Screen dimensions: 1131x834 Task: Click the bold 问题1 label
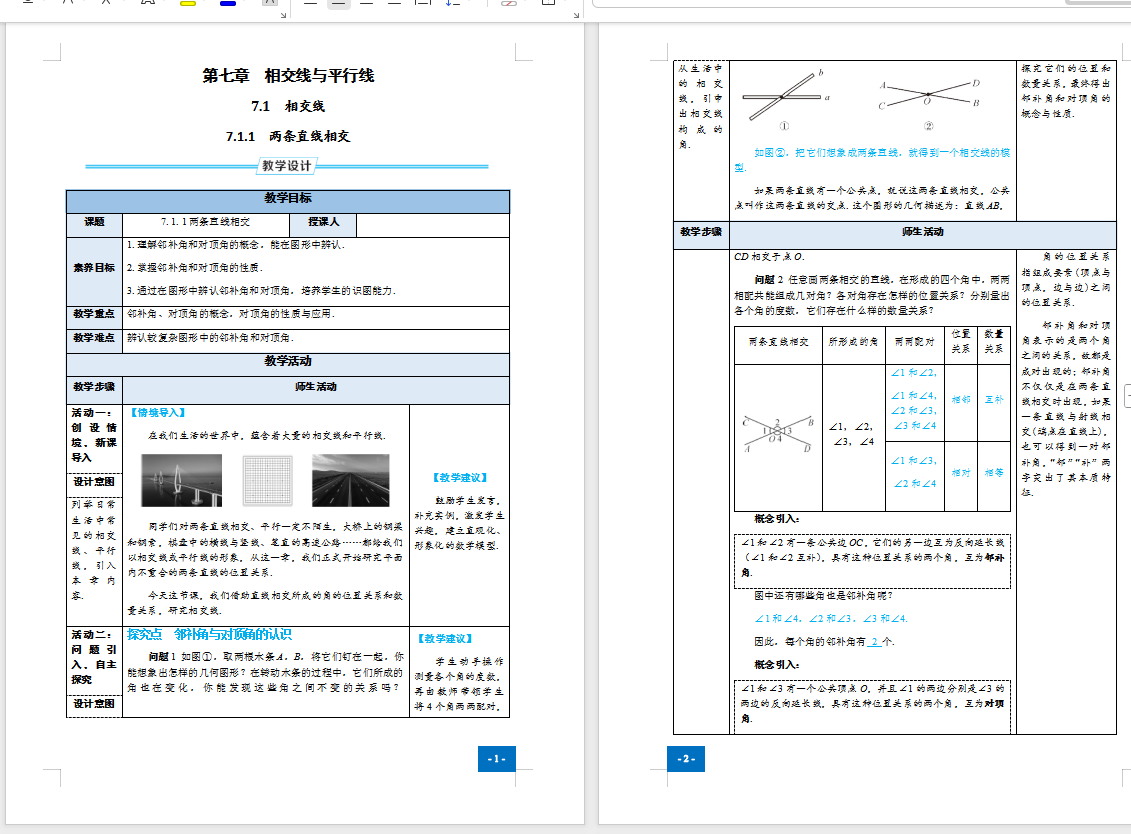tap(162, 657)
